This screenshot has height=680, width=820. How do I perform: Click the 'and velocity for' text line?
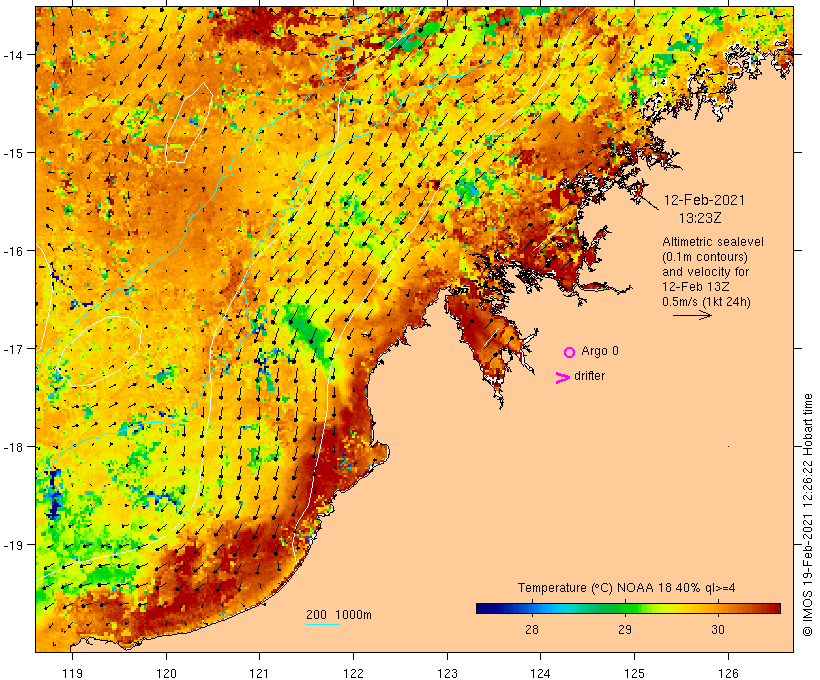click(705, 271)
